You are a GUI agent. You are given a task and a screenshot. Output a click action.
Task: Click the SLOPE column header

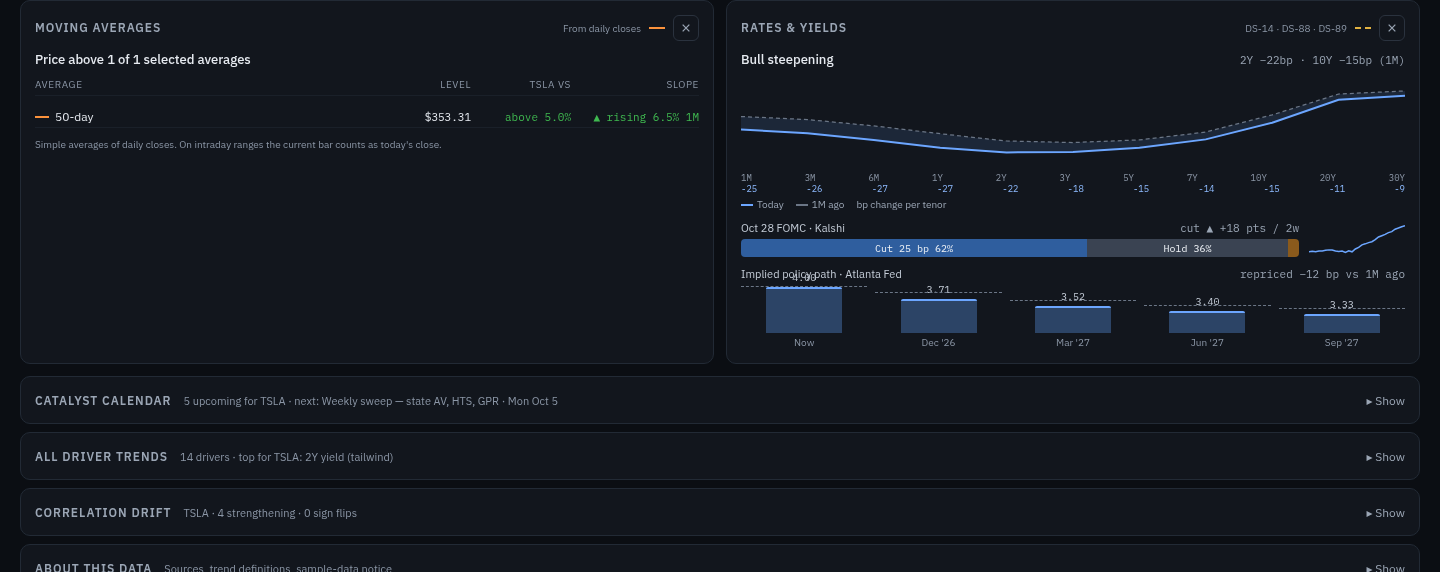tap(683, 85)
